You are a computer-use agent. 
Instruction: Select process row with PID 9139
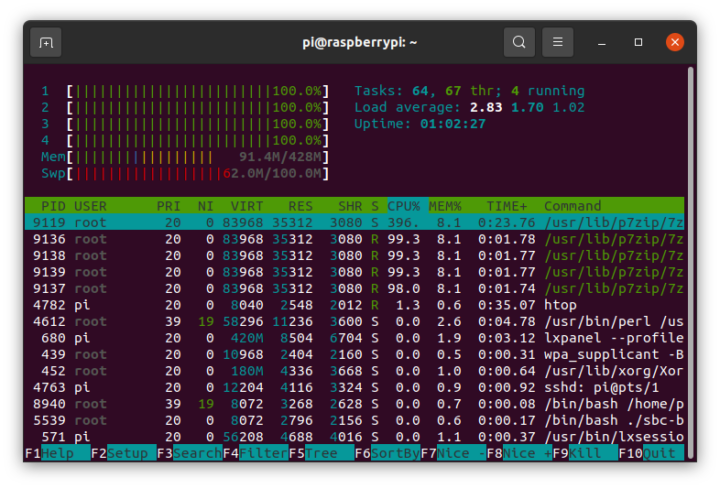(354, 272)
